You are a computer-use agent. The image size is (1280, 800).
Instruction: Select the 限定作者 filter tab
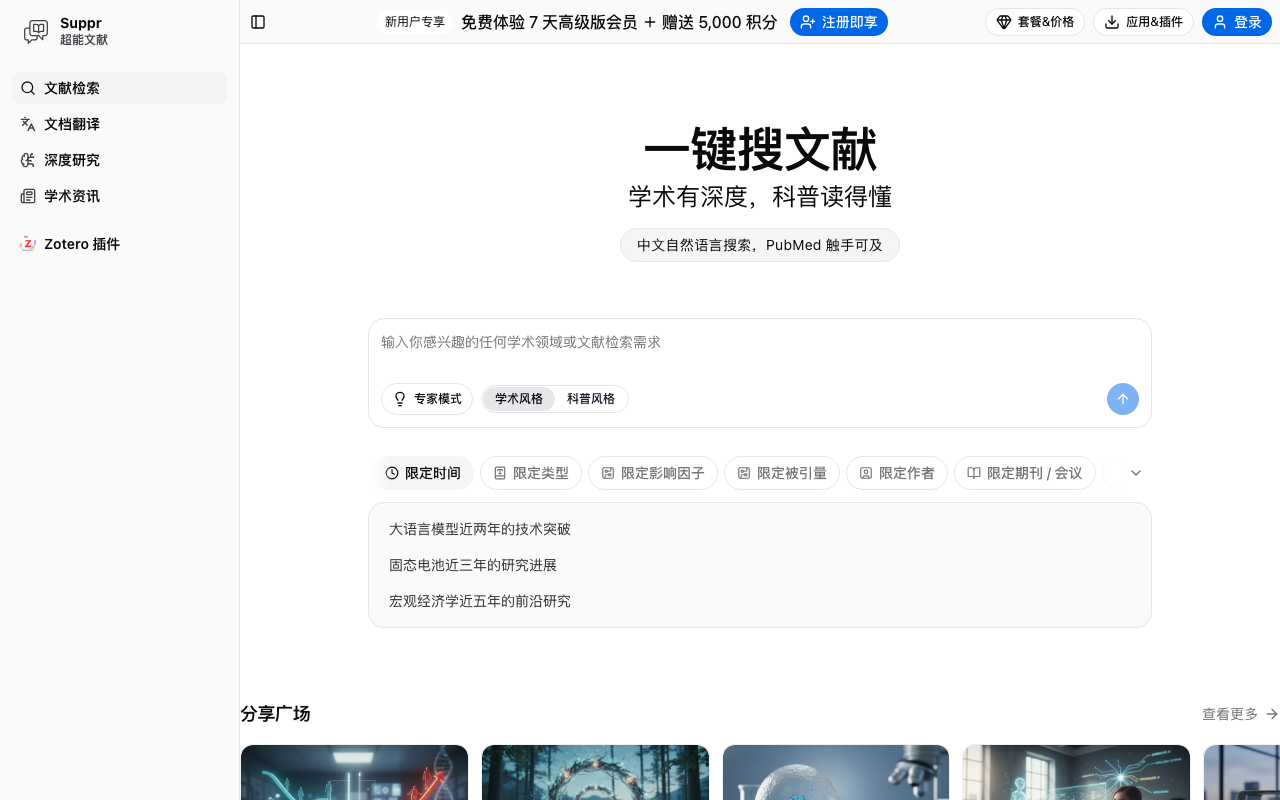coord(897,473)
